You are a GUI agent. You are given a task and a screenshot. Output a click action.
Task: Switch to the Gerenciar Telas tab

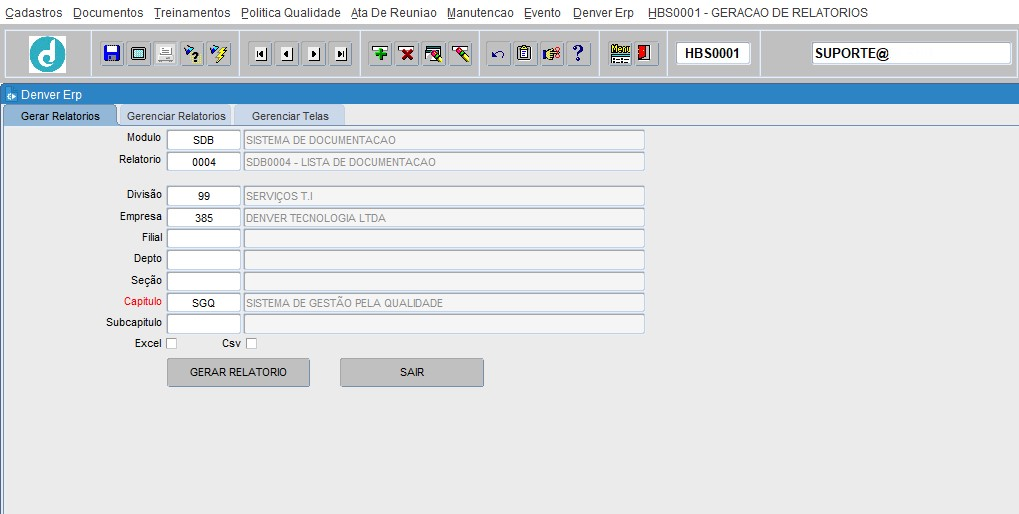290,116
